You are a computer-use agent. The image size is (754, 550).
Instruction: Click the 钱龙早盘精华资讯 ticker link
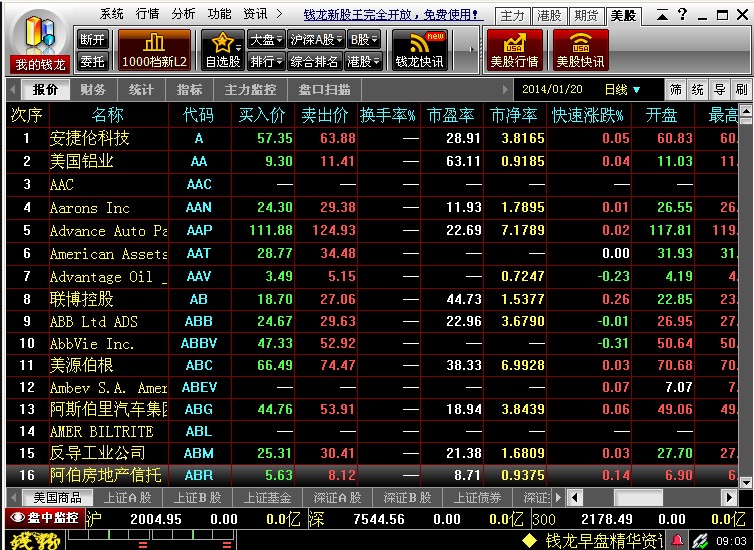[x=604, y=541]
